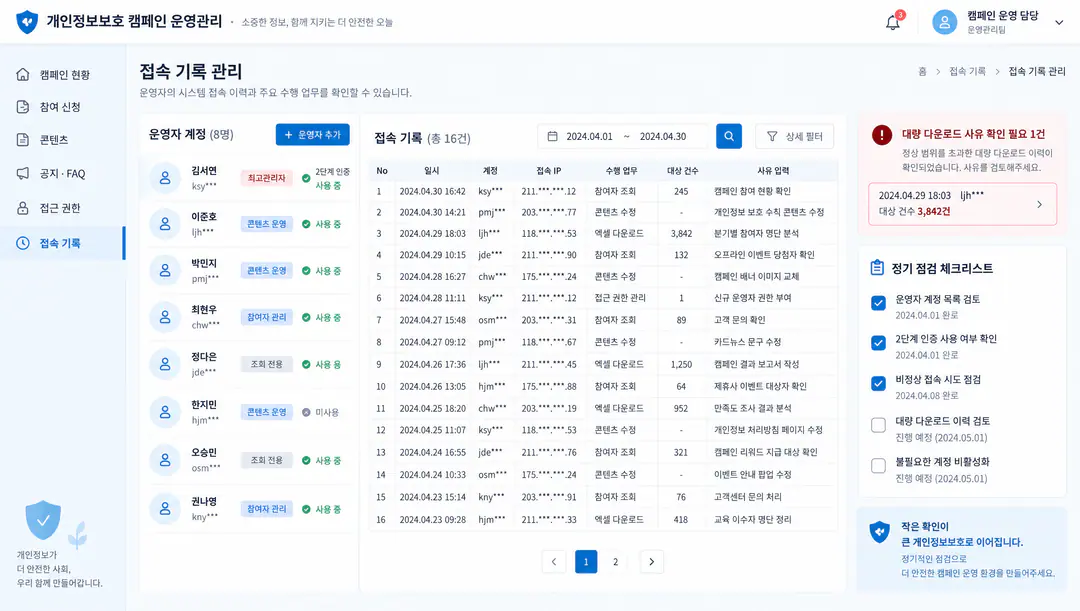This screenshot has width=1080, height=611.
Task: Click the shield logo in header
Action: [27, 21]
